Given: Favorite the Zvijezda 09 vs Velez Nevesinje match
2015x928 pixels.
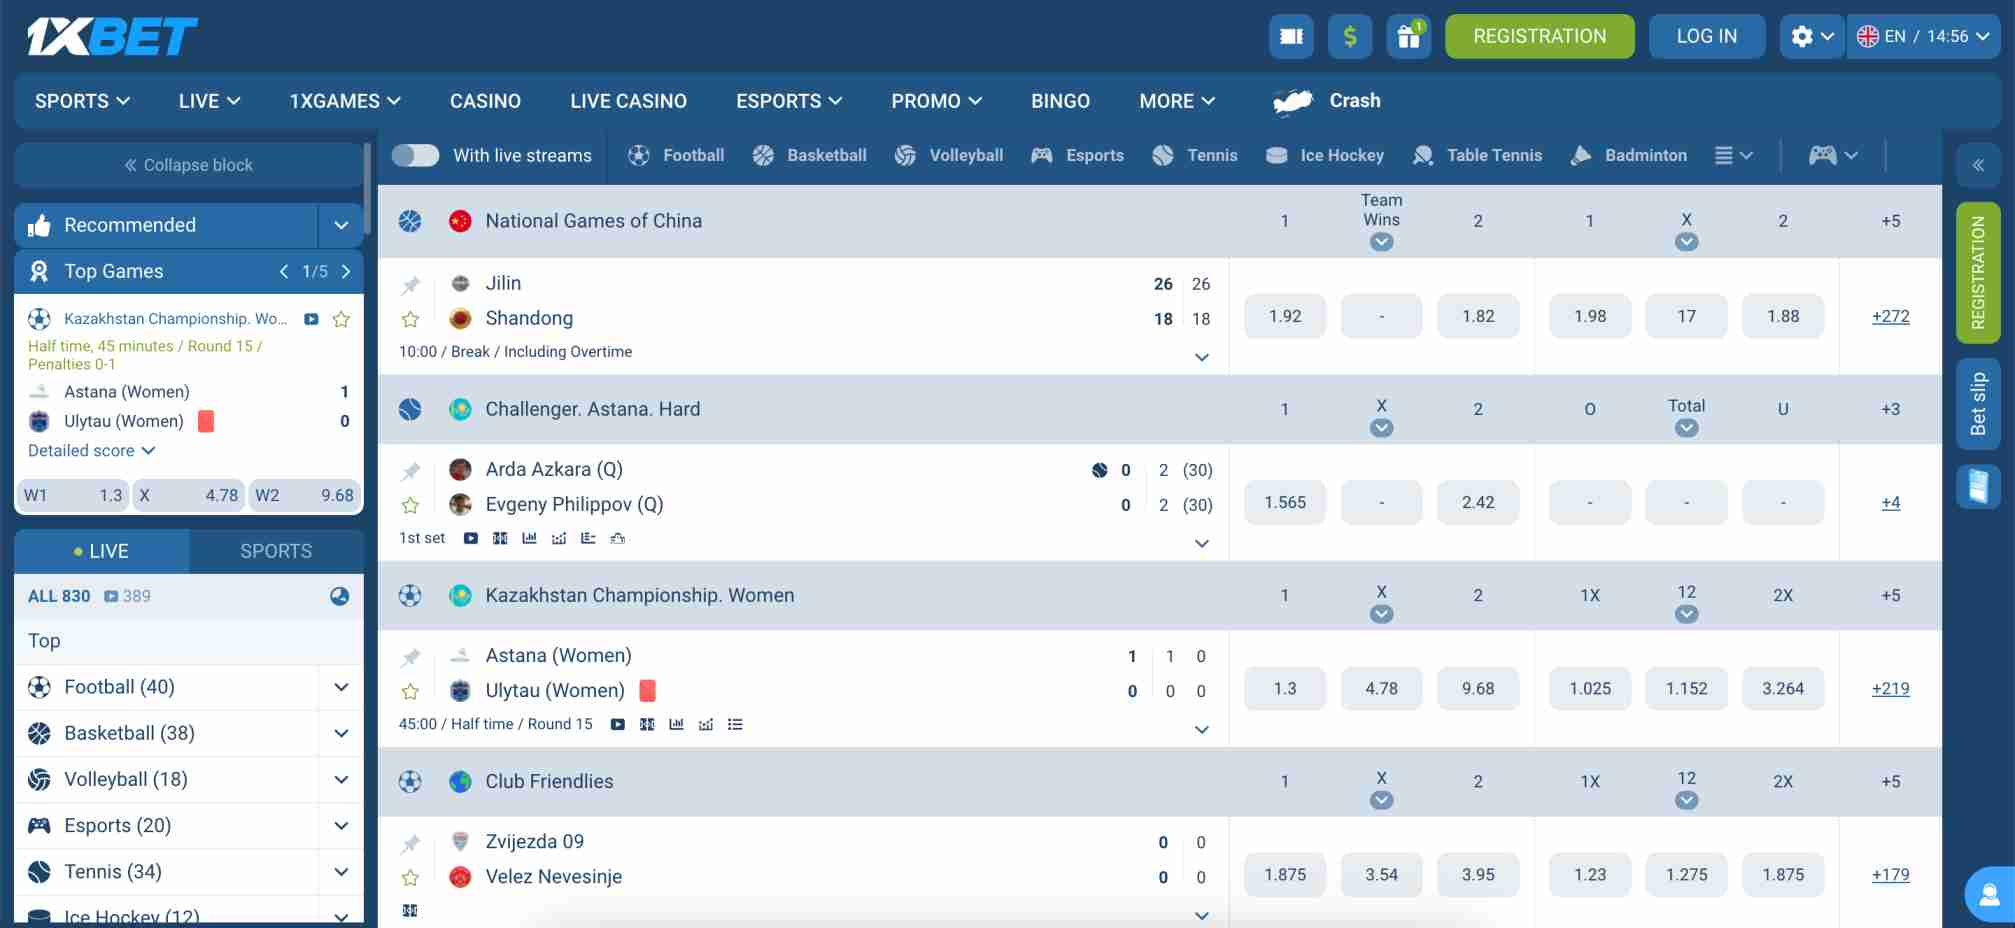Looking at the screenshot, I should [410, 878].
